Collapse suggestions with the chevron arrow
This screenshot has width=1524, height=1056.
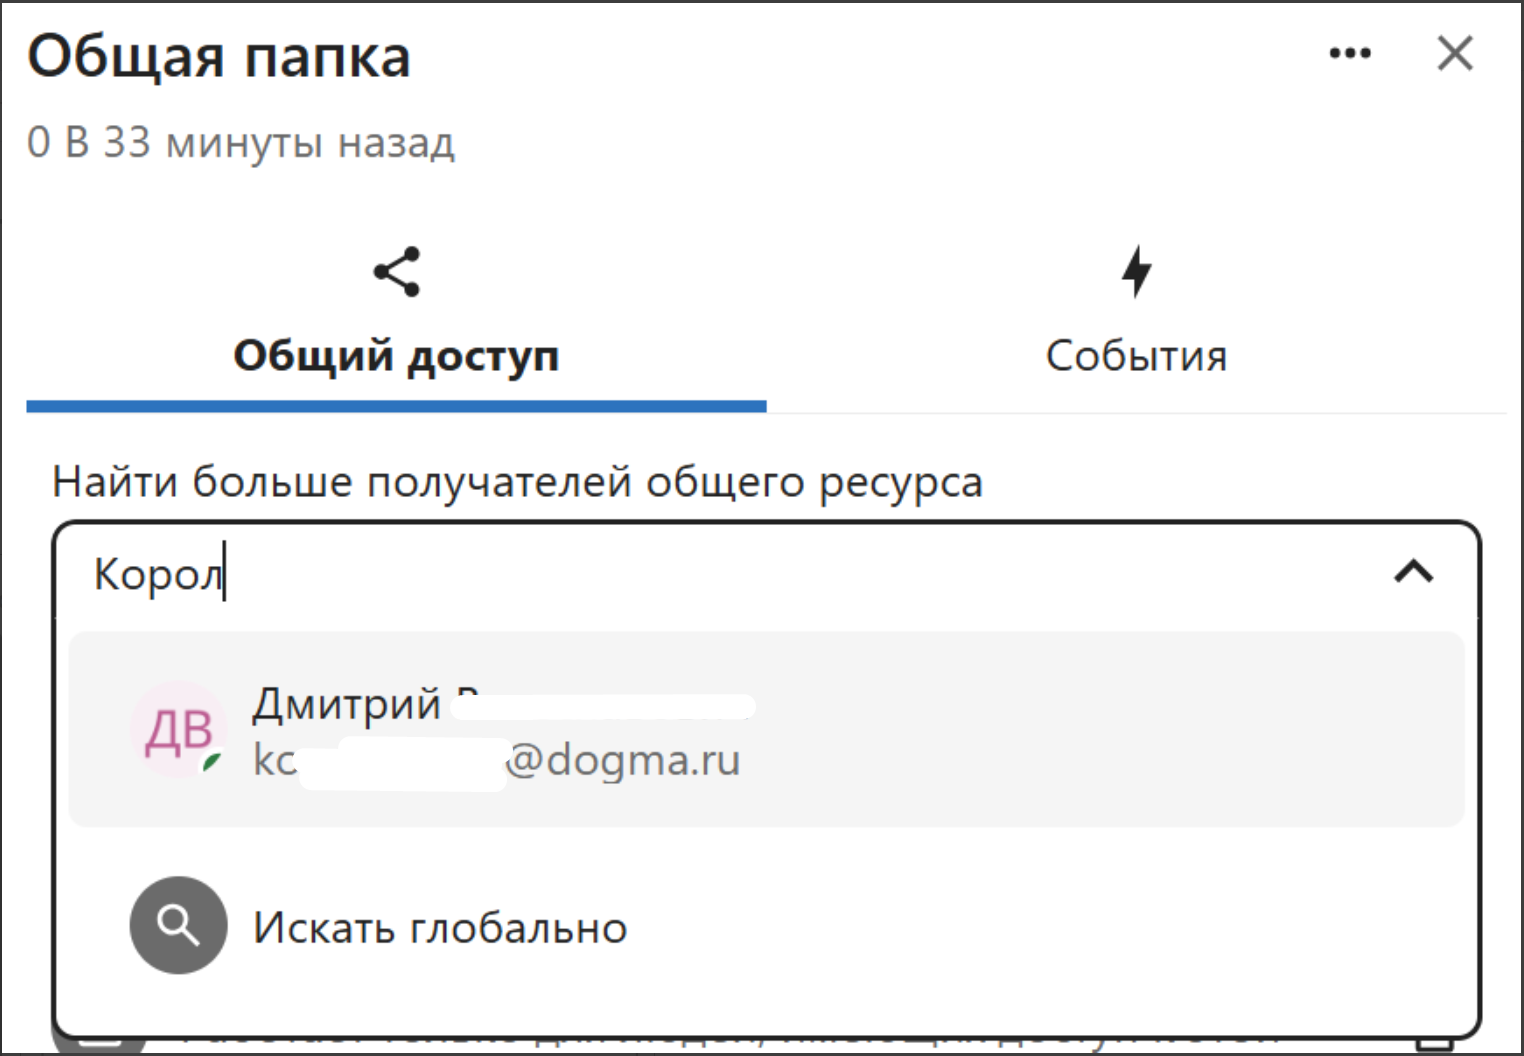(1413, 573)
